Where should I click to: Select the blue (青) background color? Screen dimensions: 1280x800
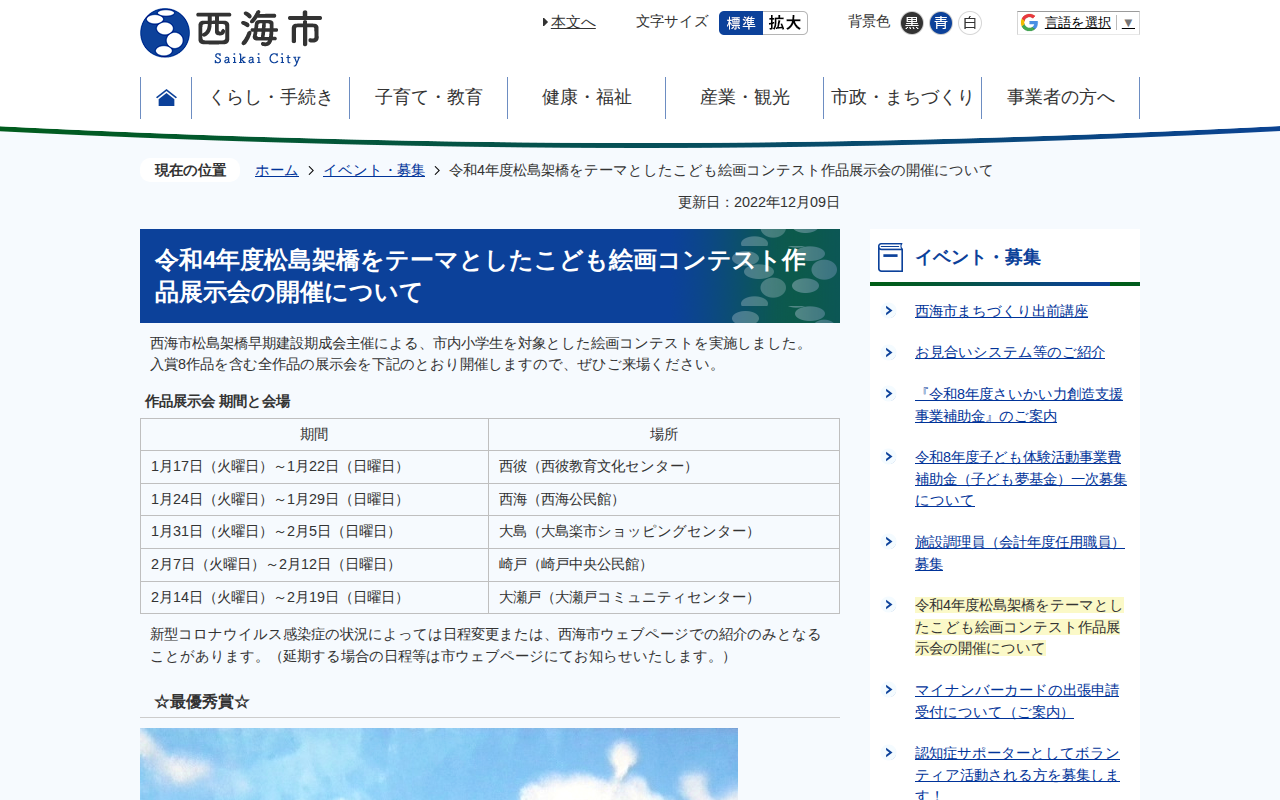tap(940, 23)
